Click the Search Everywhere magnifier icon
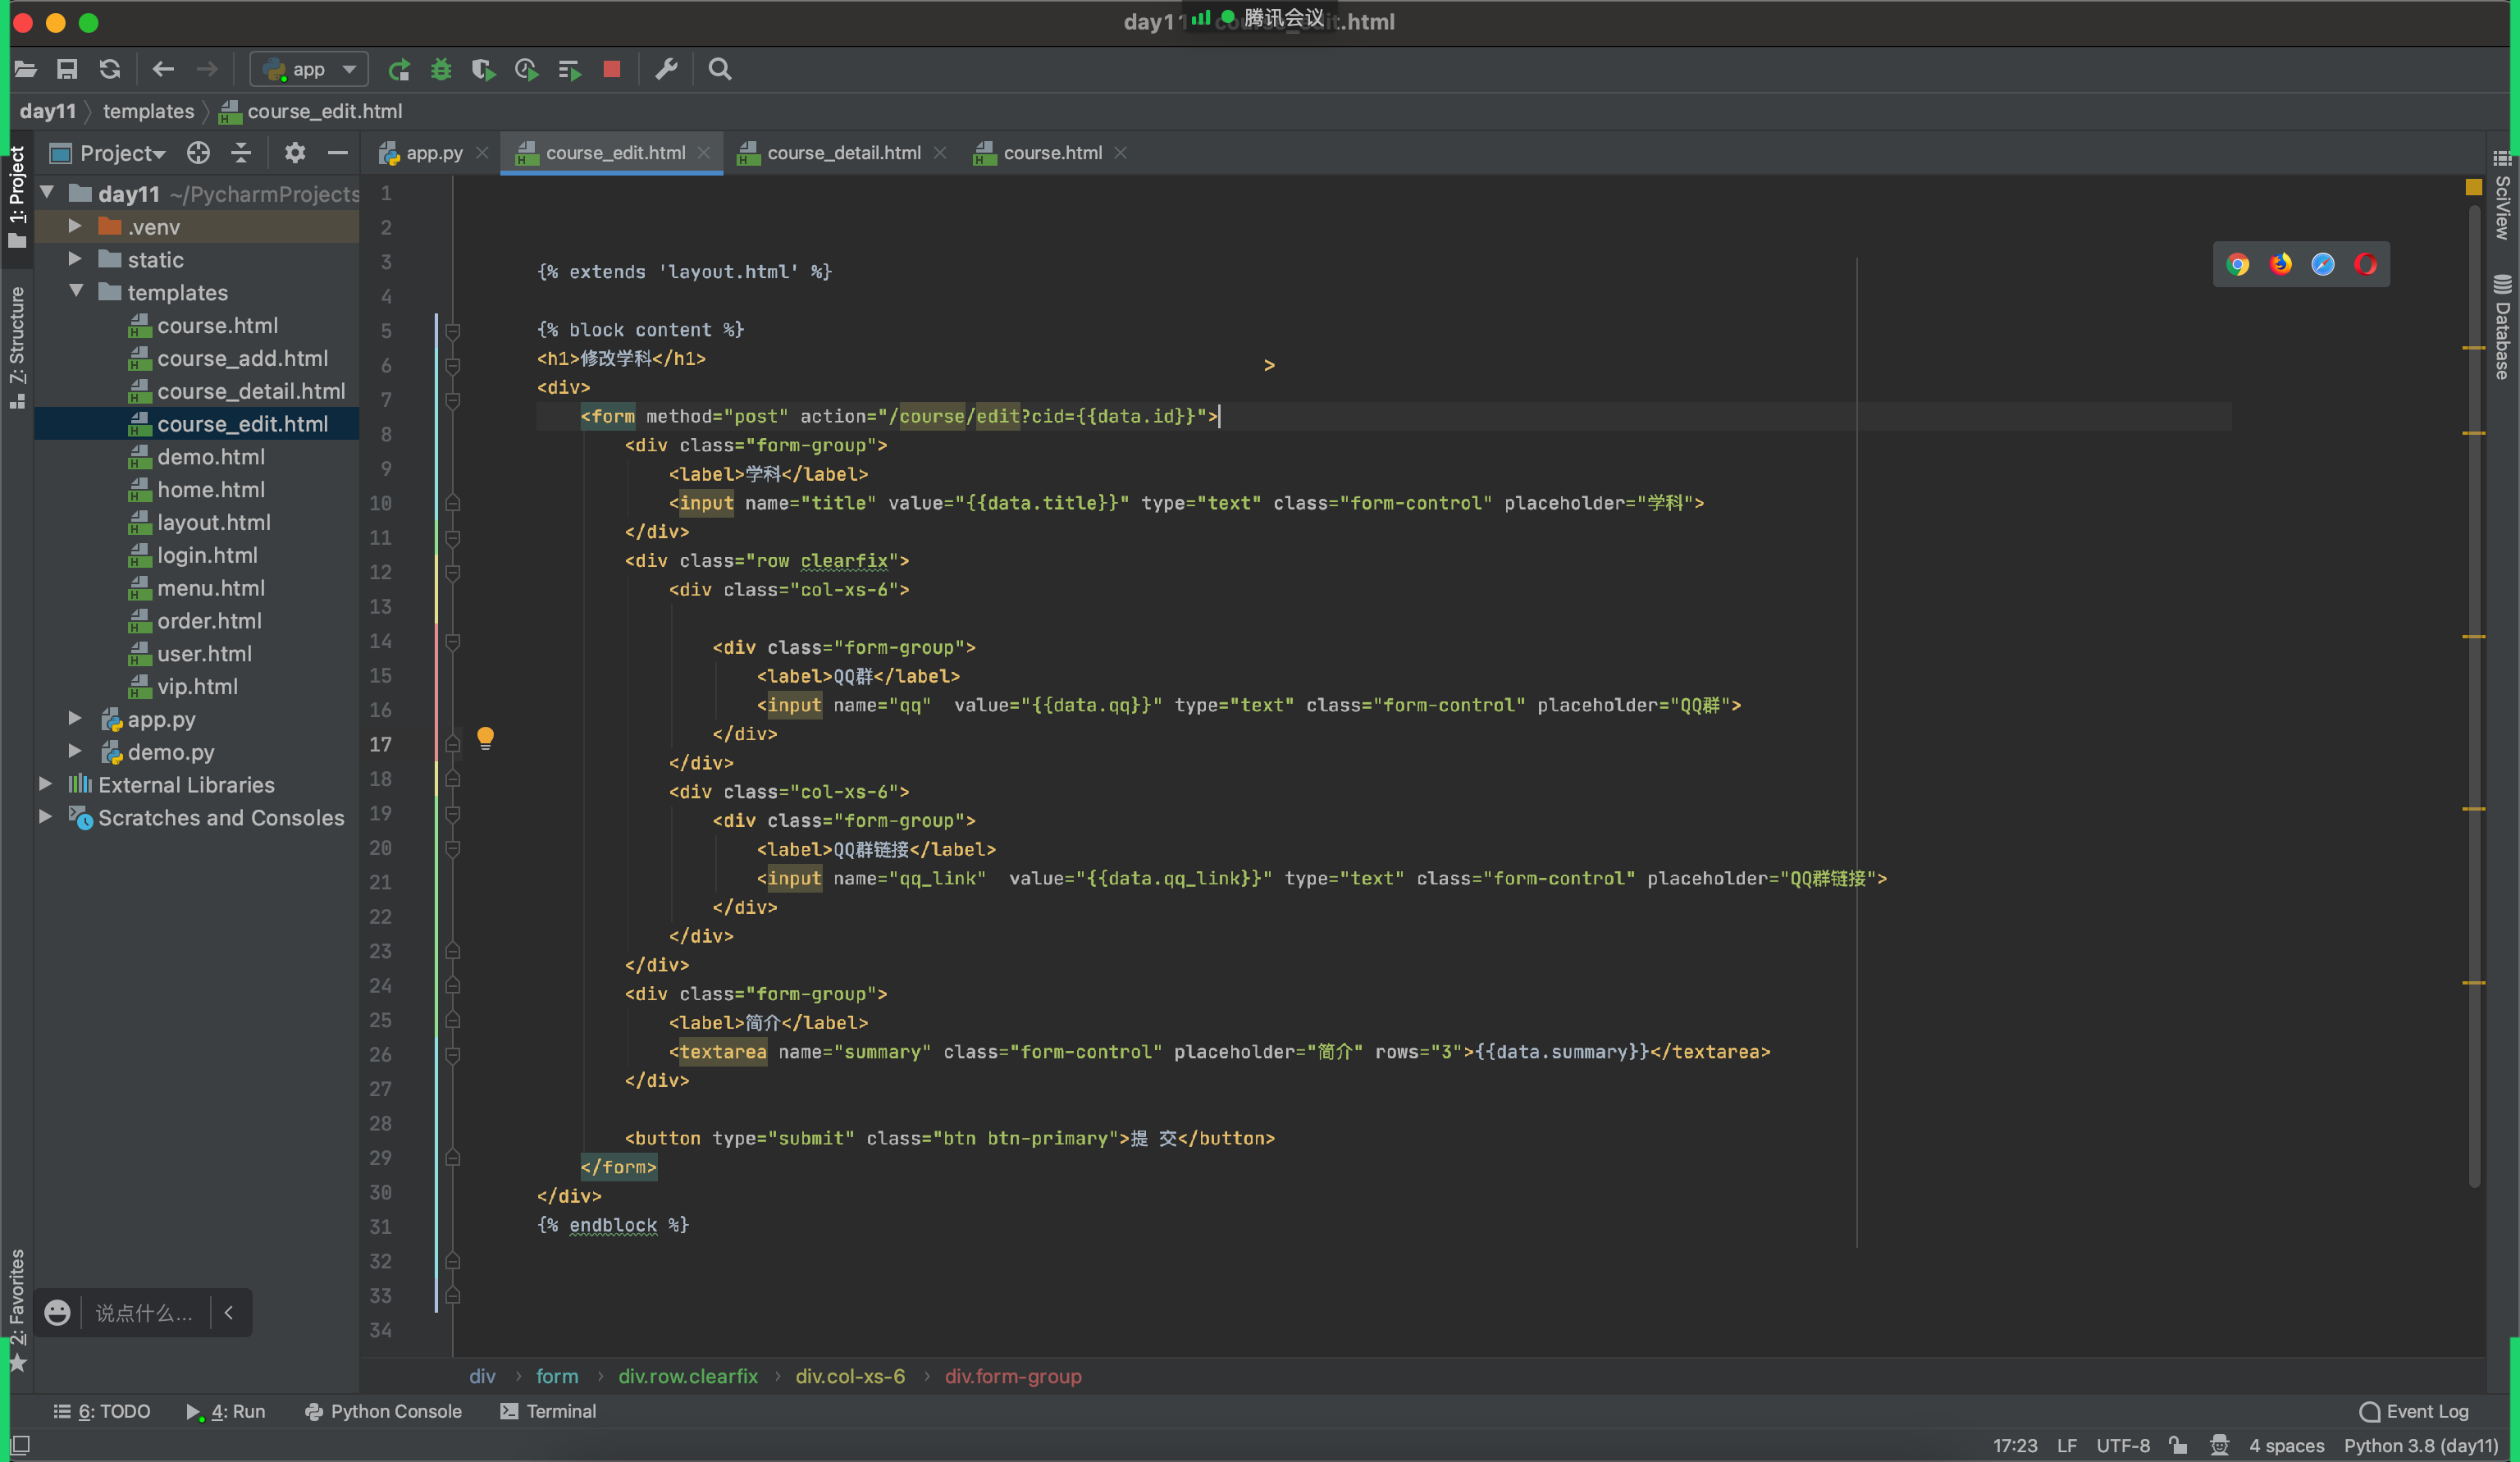 (720, 69)
